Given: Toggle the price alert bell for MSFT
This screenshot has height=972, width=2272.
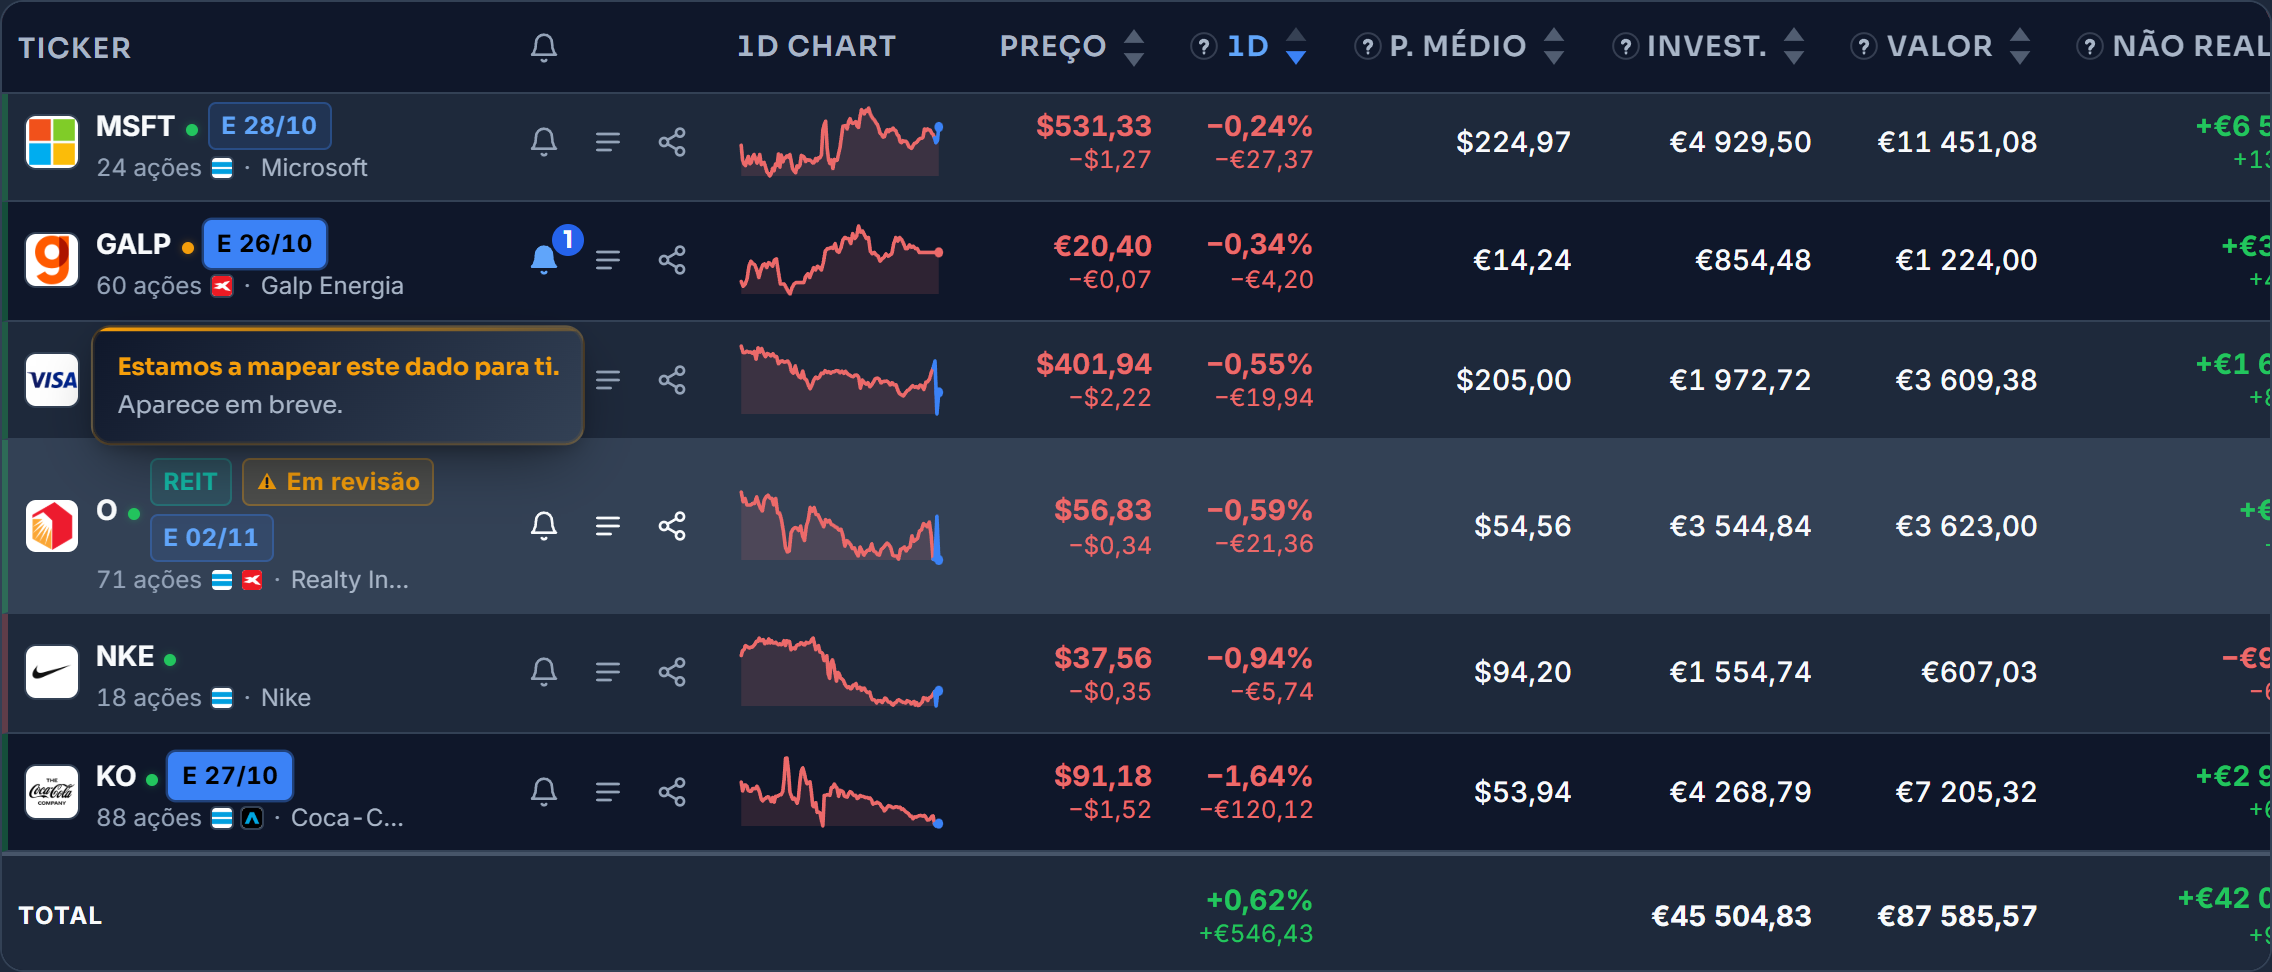Looking at the screenshot, I should 544,142.
